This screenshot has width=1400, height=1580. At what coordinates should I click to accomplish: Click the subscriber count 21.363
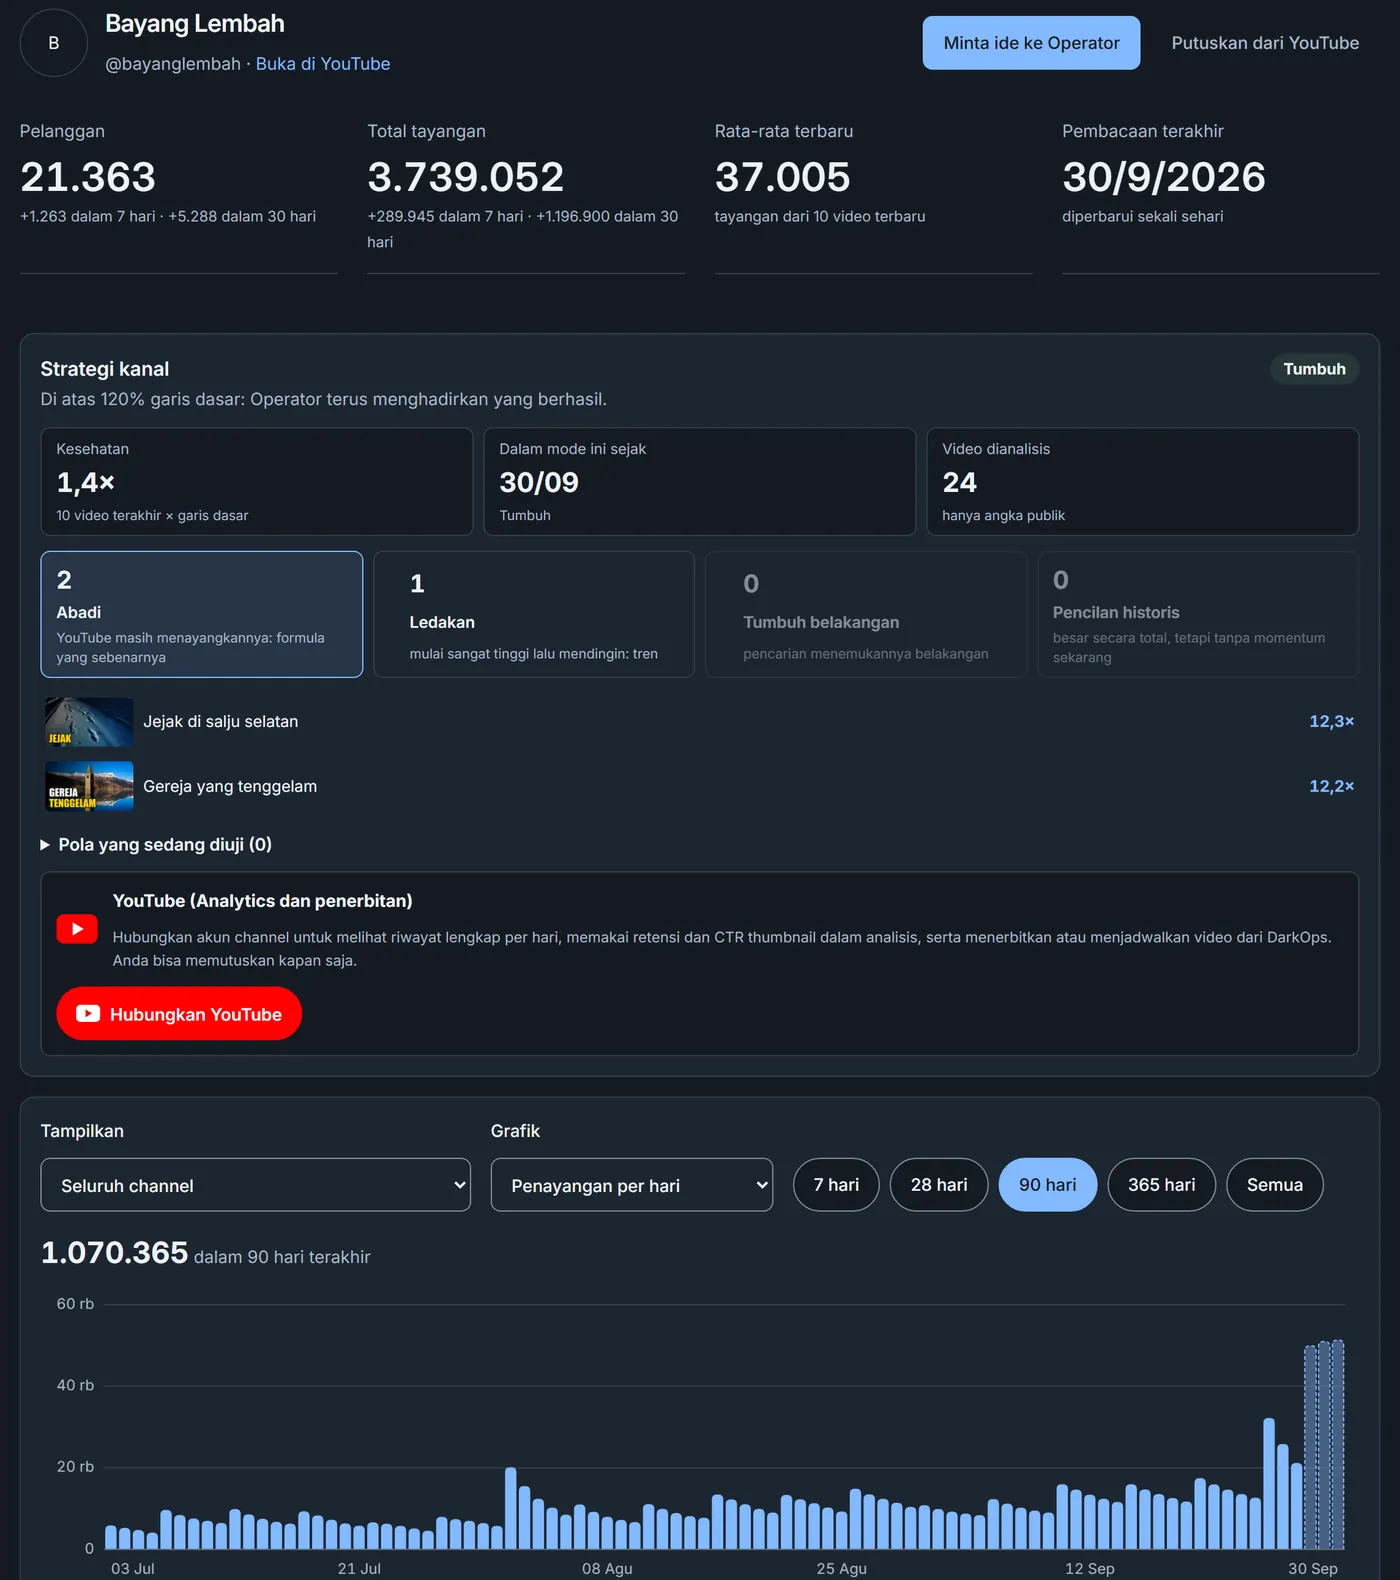88,177
